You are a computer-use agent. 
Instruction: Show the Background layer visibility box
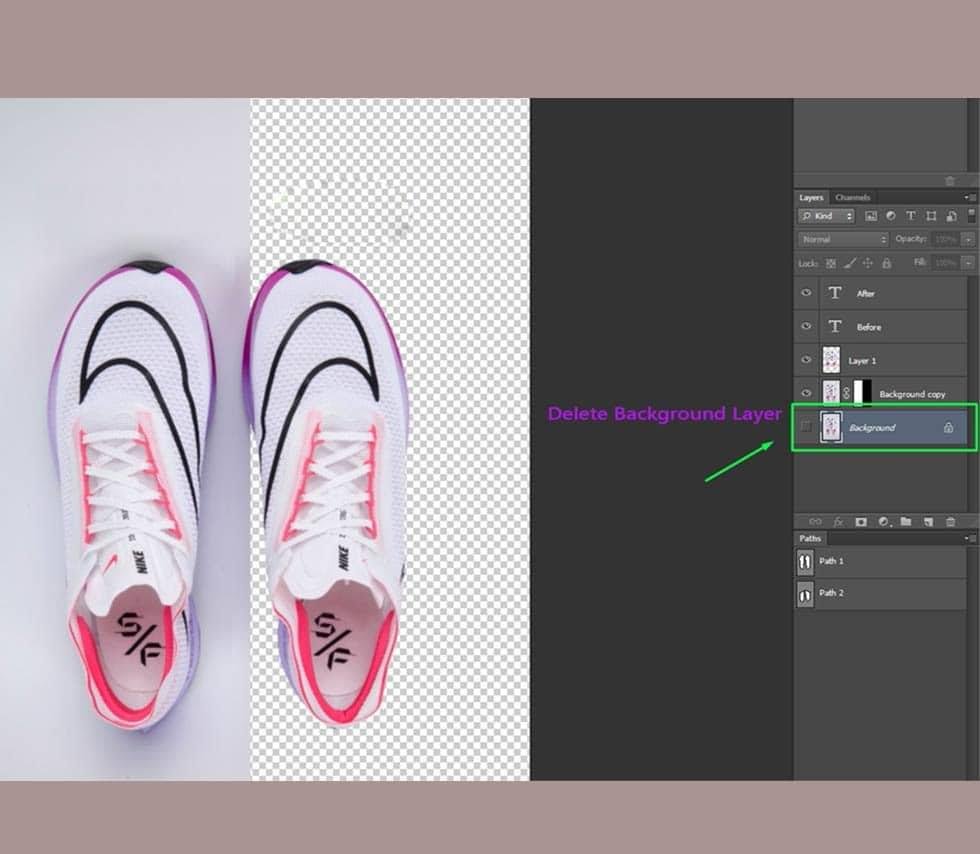coord(806,427)
